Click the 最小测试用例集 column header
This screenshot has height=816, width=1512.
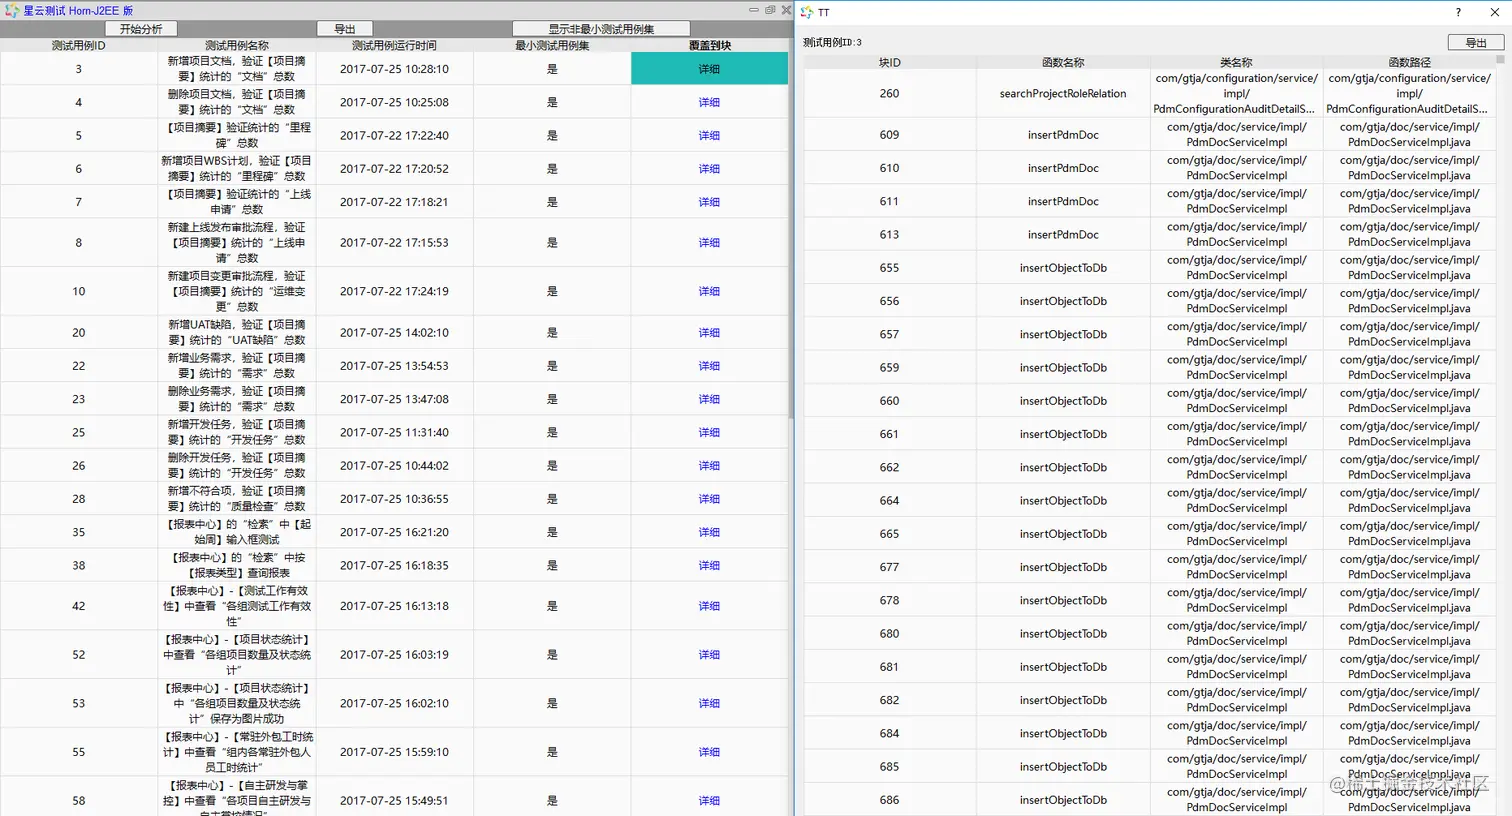(552, 45)
